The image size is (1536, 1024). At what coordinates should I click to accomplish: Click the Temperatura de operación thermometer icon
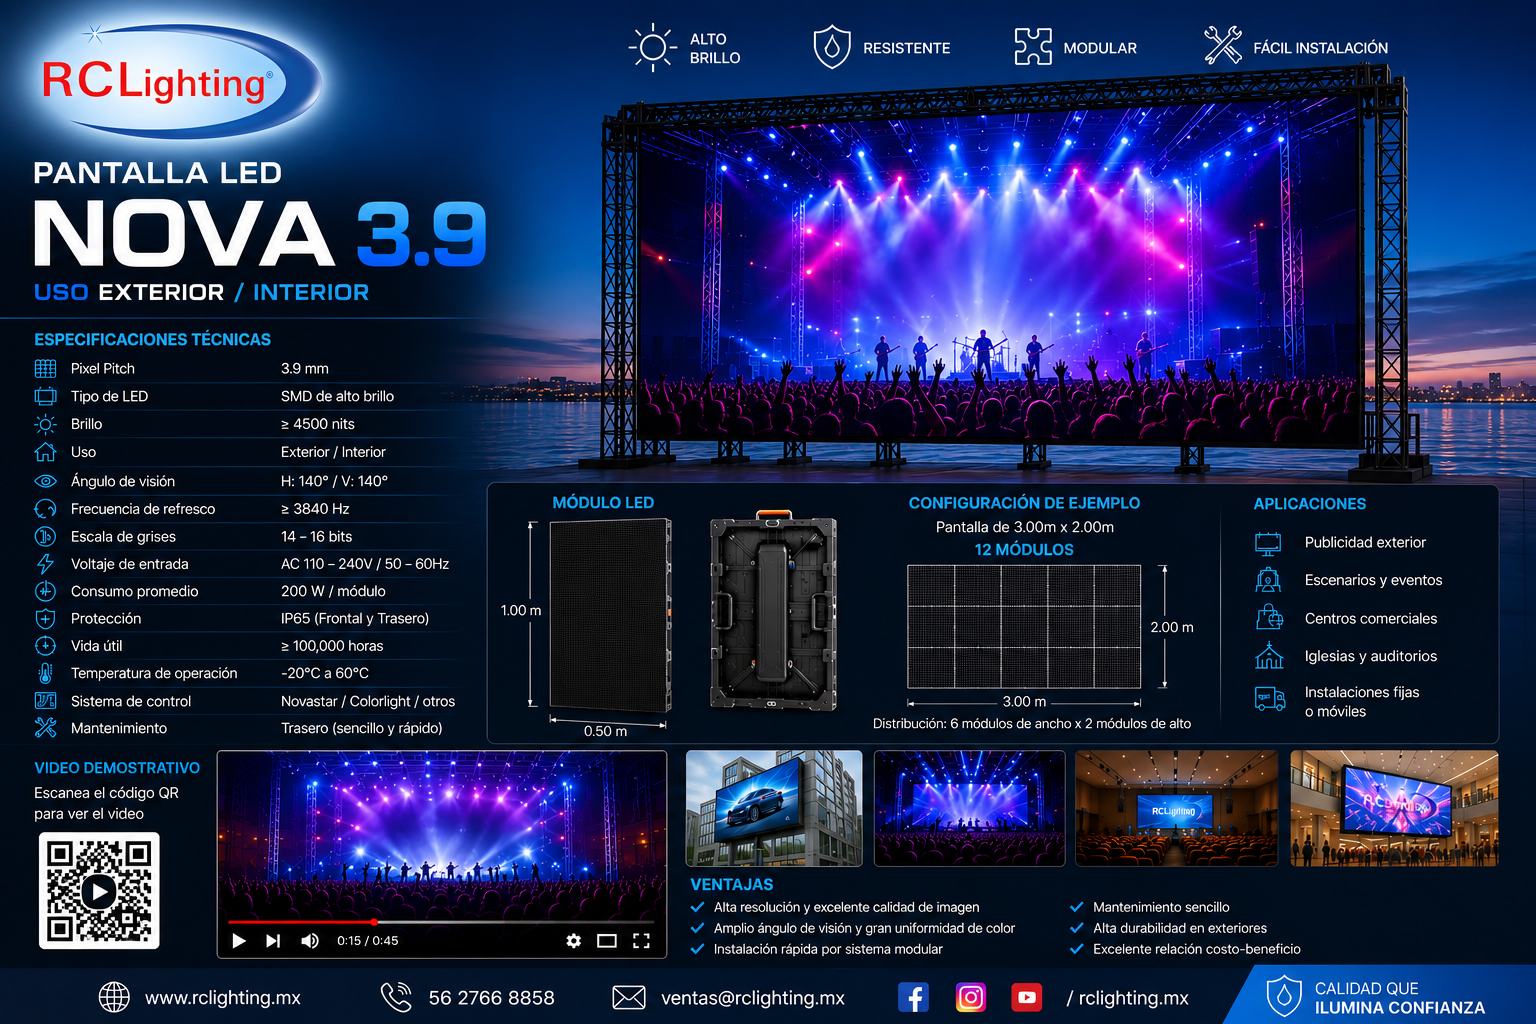point(46,673)
